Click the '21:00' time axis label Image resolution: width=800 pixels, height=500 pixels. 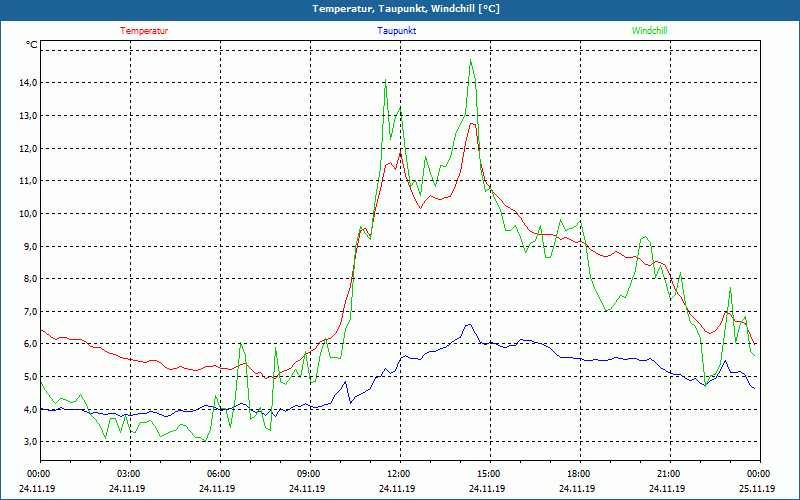tap(670, 474)
